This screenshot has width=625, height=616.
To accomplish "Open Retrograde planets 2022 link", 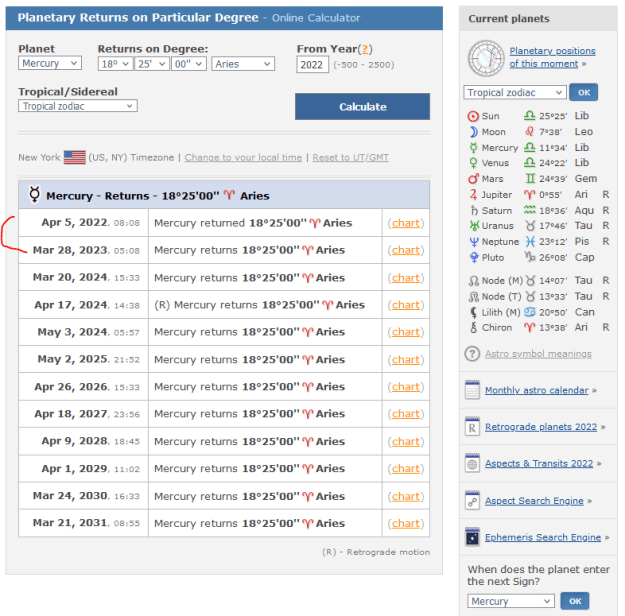I will point(541,427).
